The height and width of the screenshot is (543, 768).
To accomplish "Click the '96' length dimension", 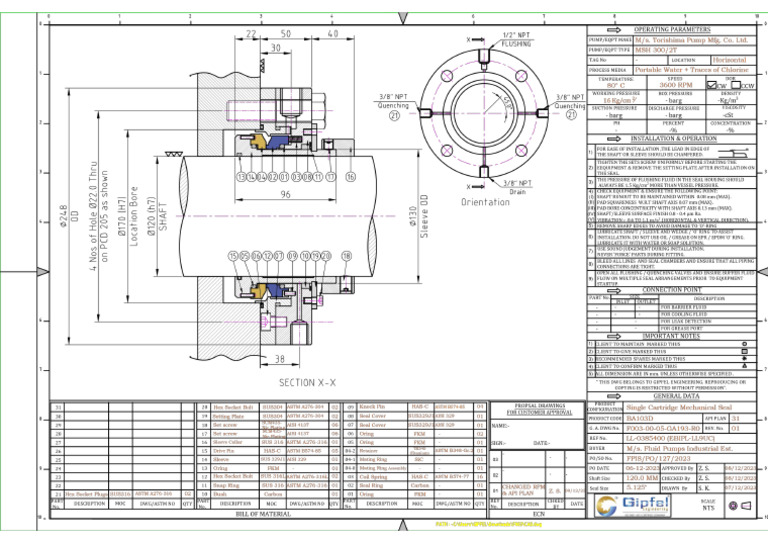I will tap(286, 194).
